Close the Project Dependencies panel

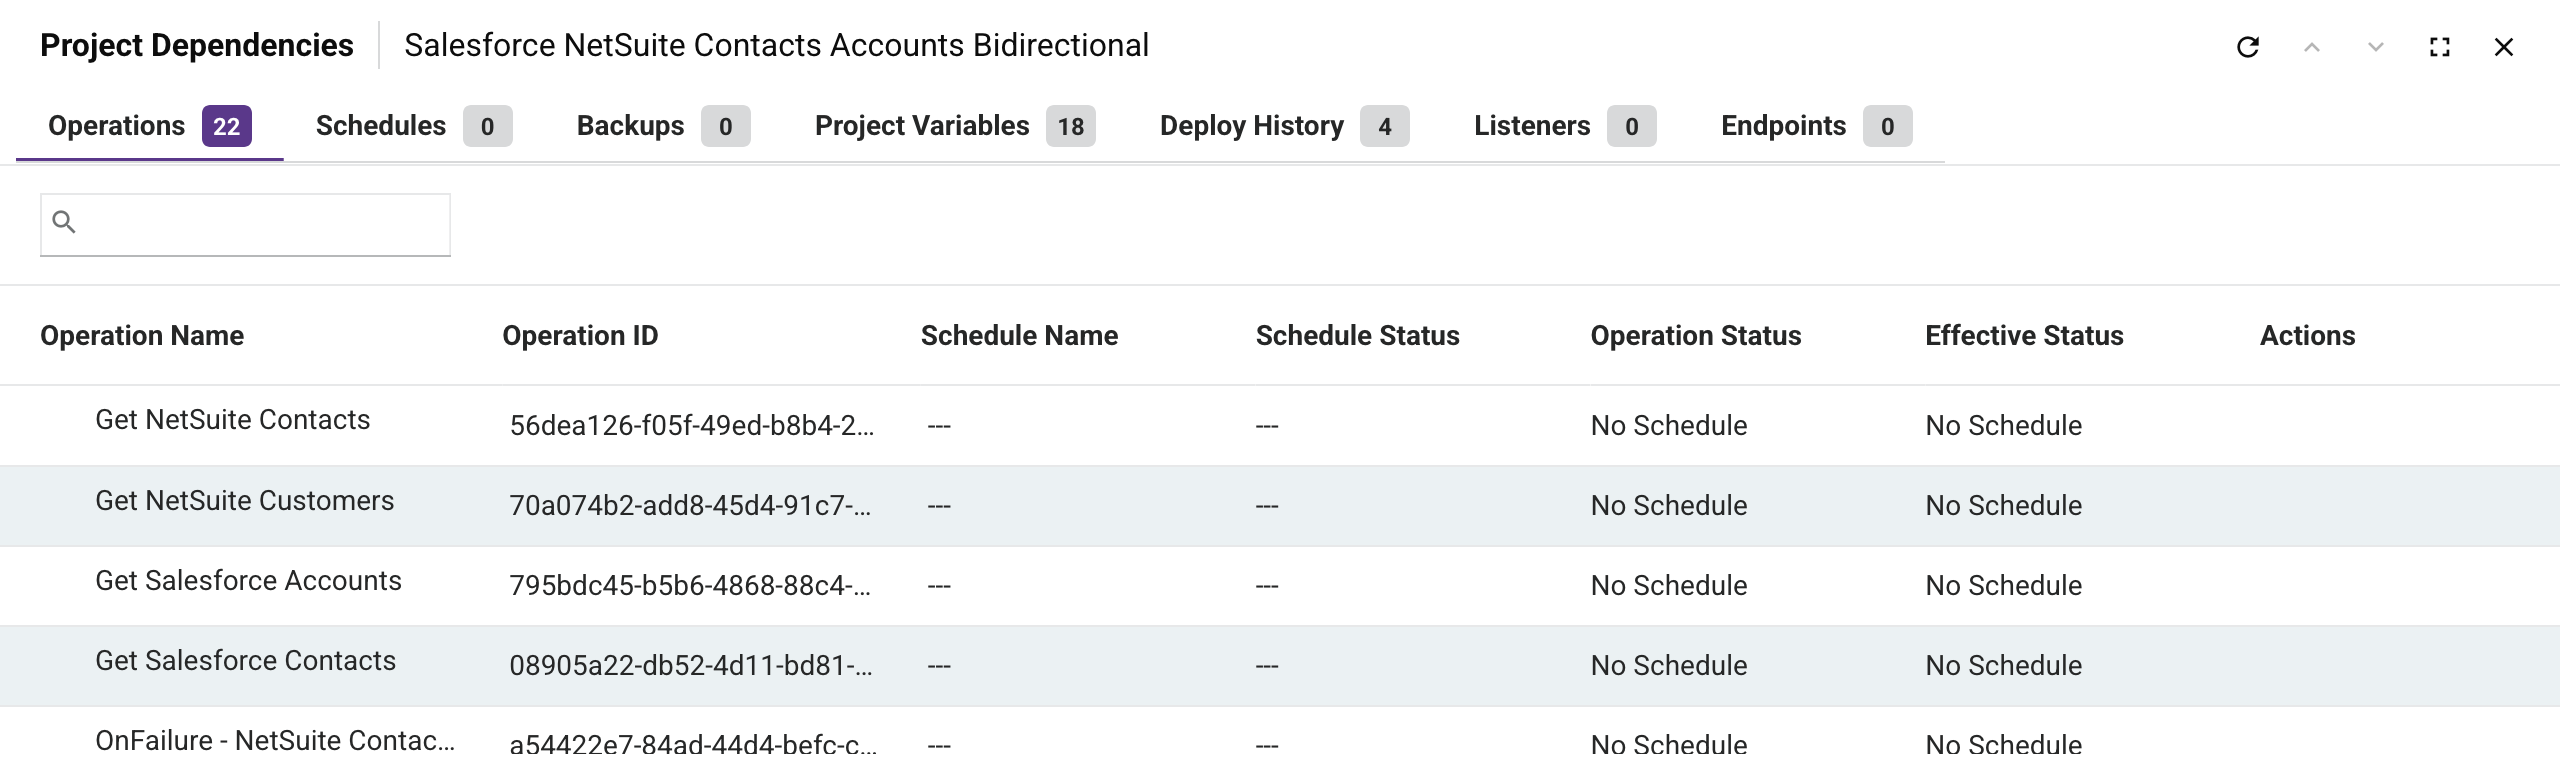2503,47
